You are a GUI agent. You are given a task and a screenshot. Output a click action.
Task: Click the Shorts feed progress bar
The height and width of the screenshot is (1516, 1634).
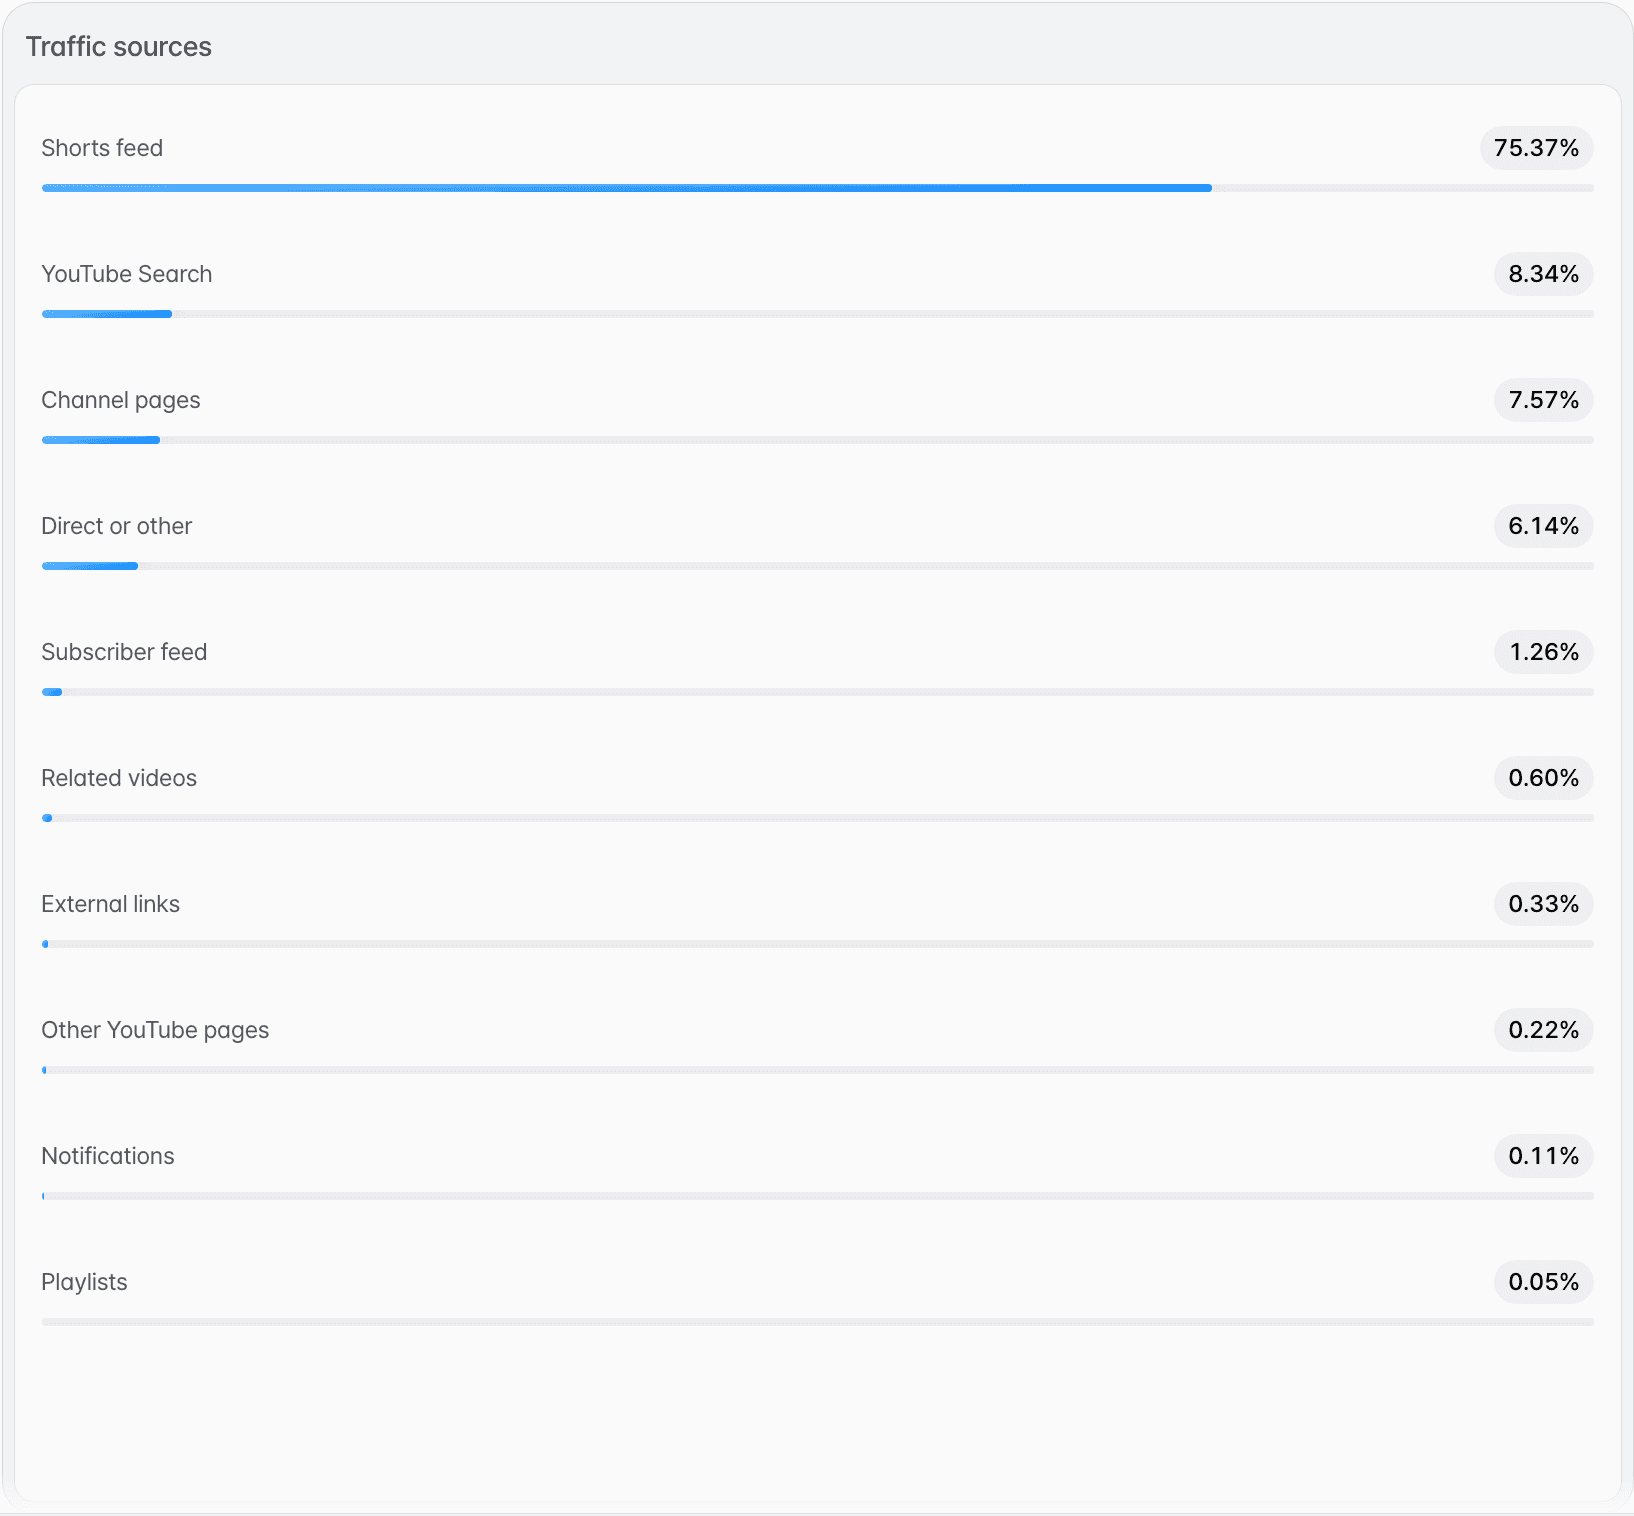817,188
